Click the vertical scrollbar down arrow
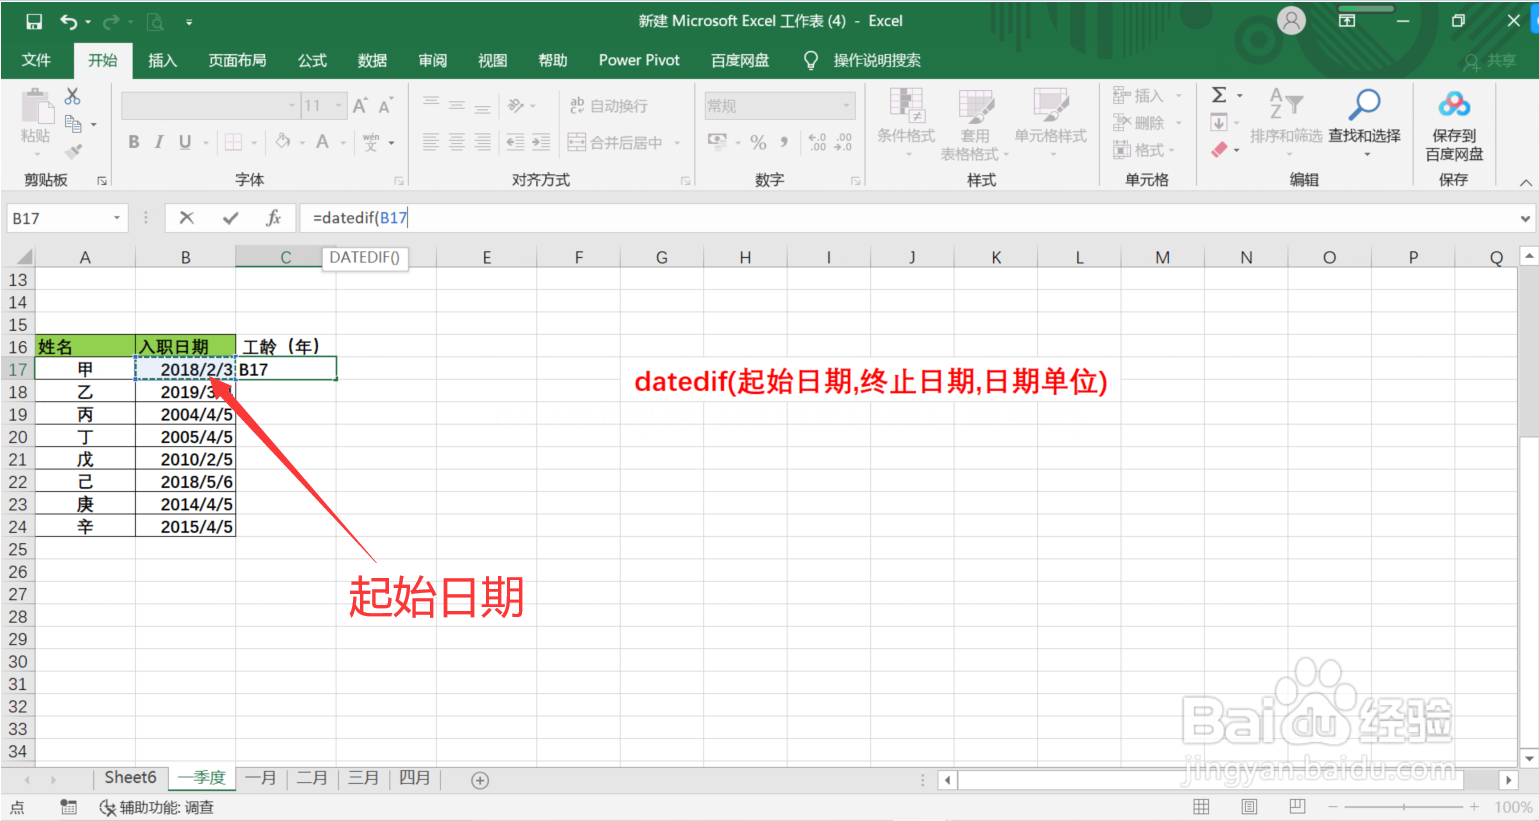 1529,759
